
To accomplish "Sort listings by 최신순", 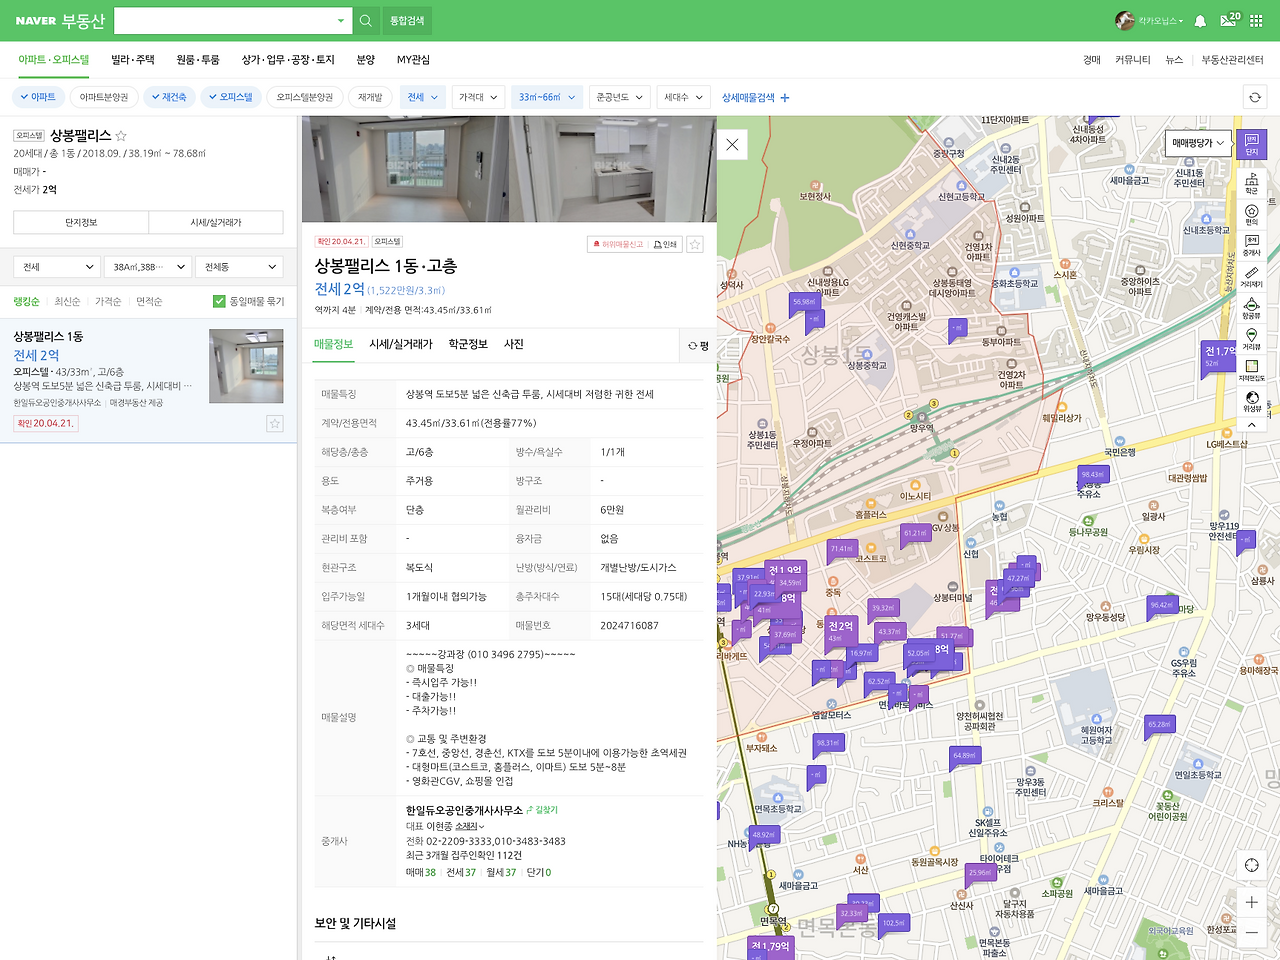I will pyautogui.click(x=67, y=301).
